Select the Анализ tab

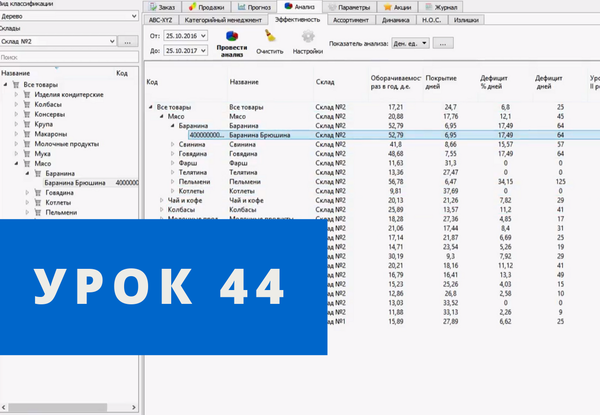tap(300, 7)
